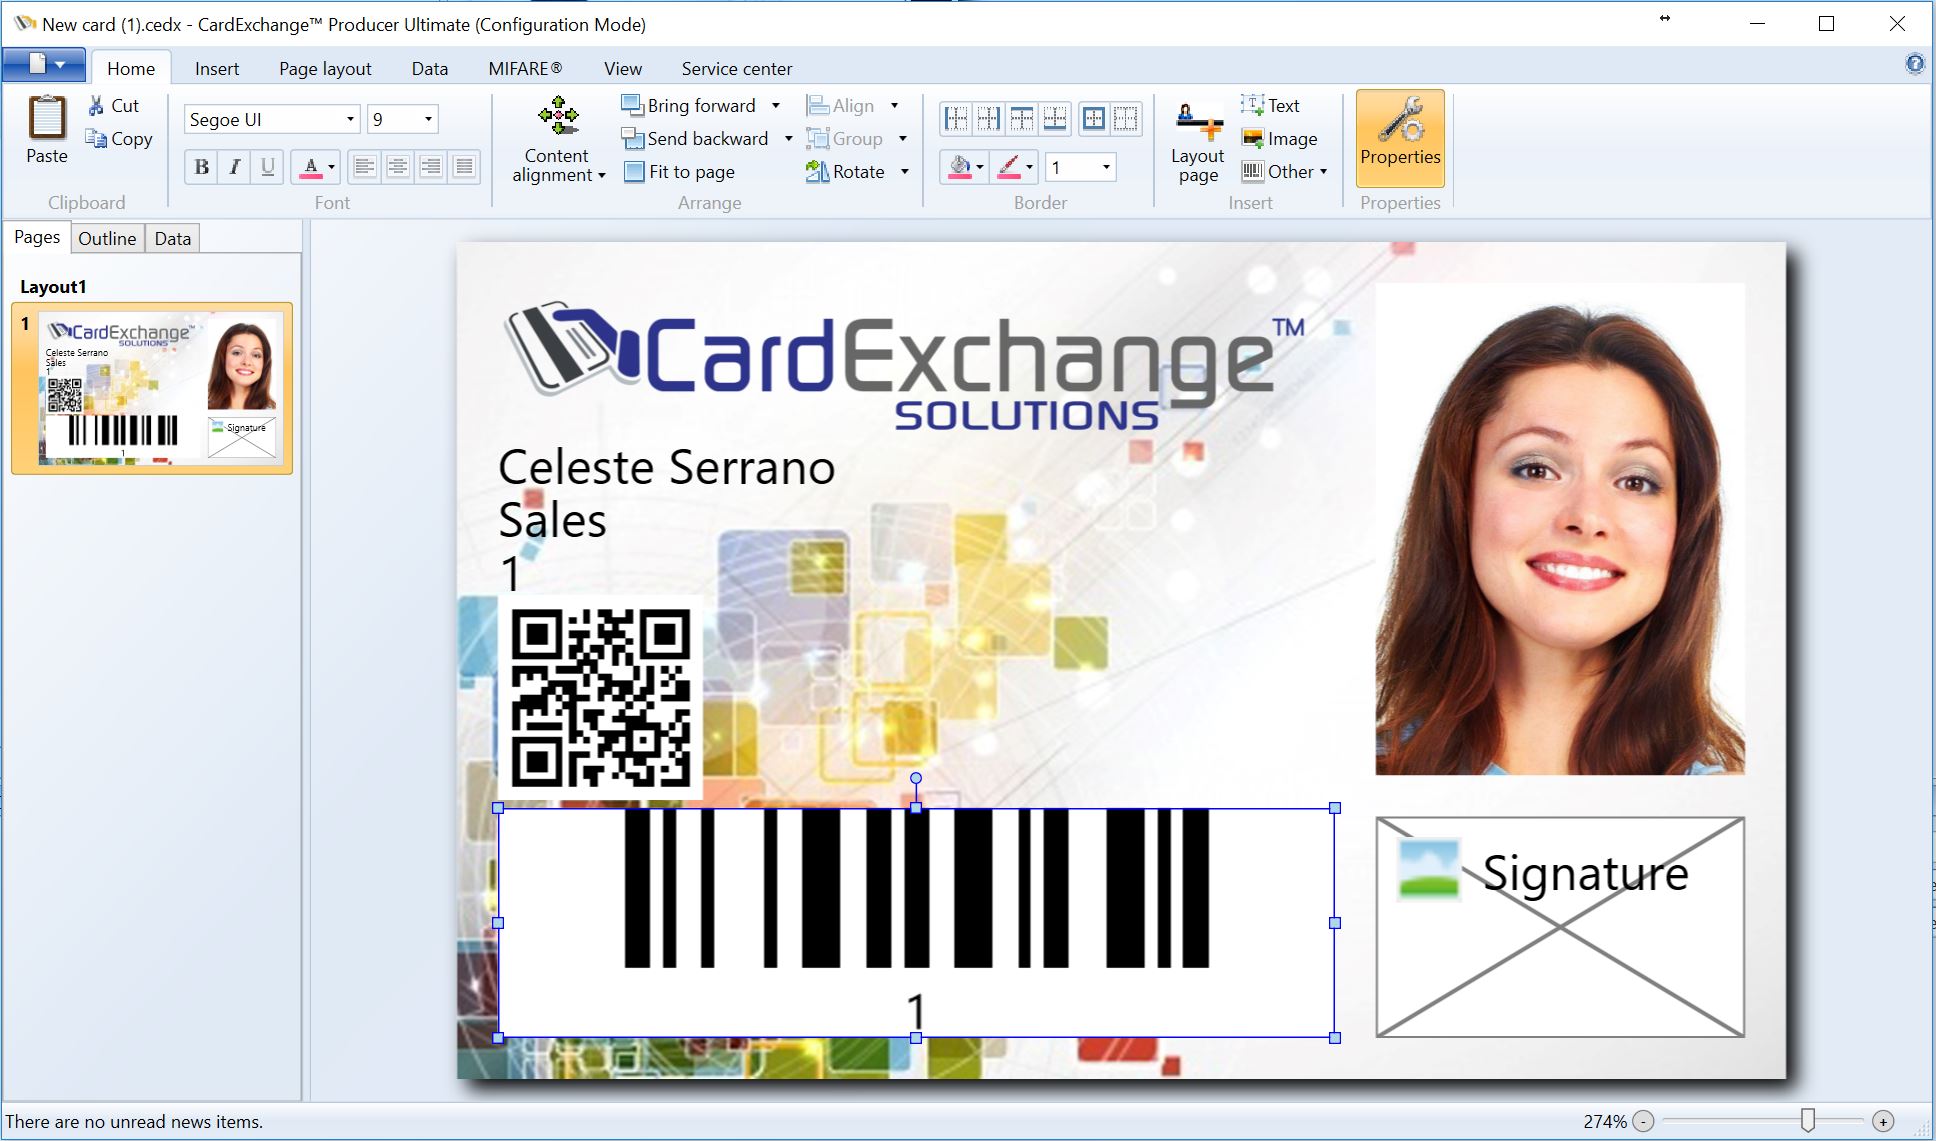Center align text

[x=398, y=167]
